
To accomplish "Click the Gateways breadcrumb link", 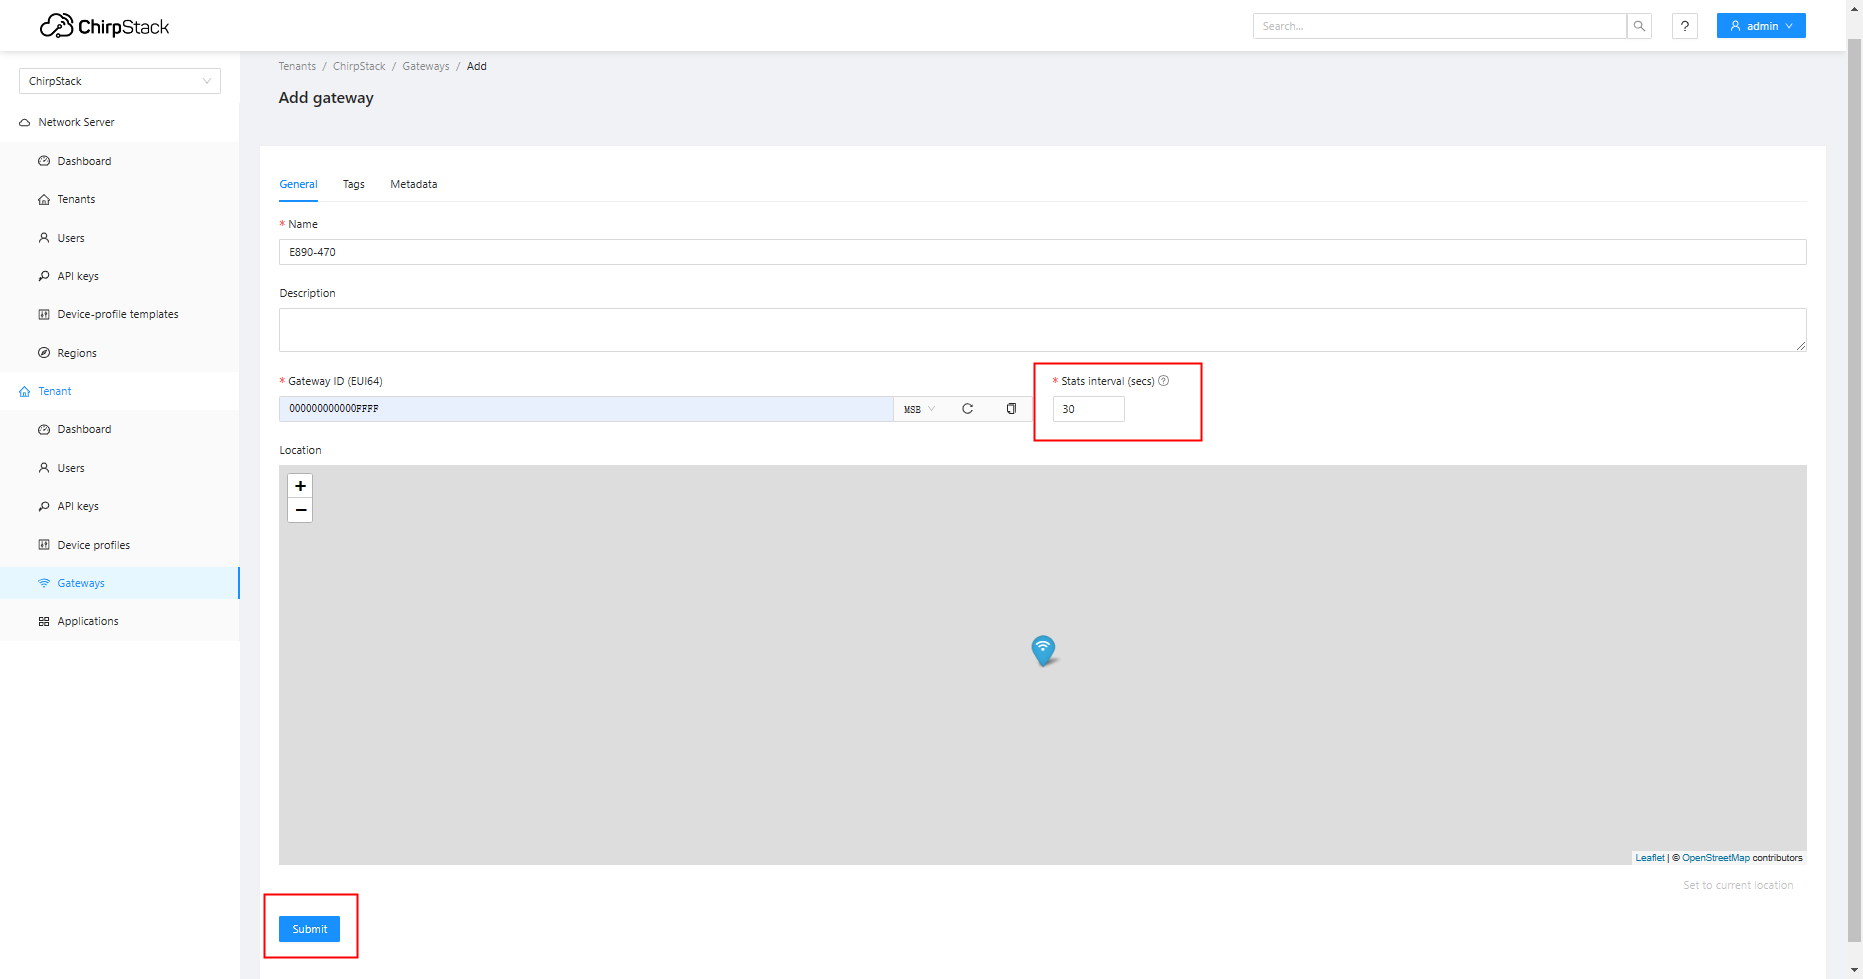I will (426, 66).
